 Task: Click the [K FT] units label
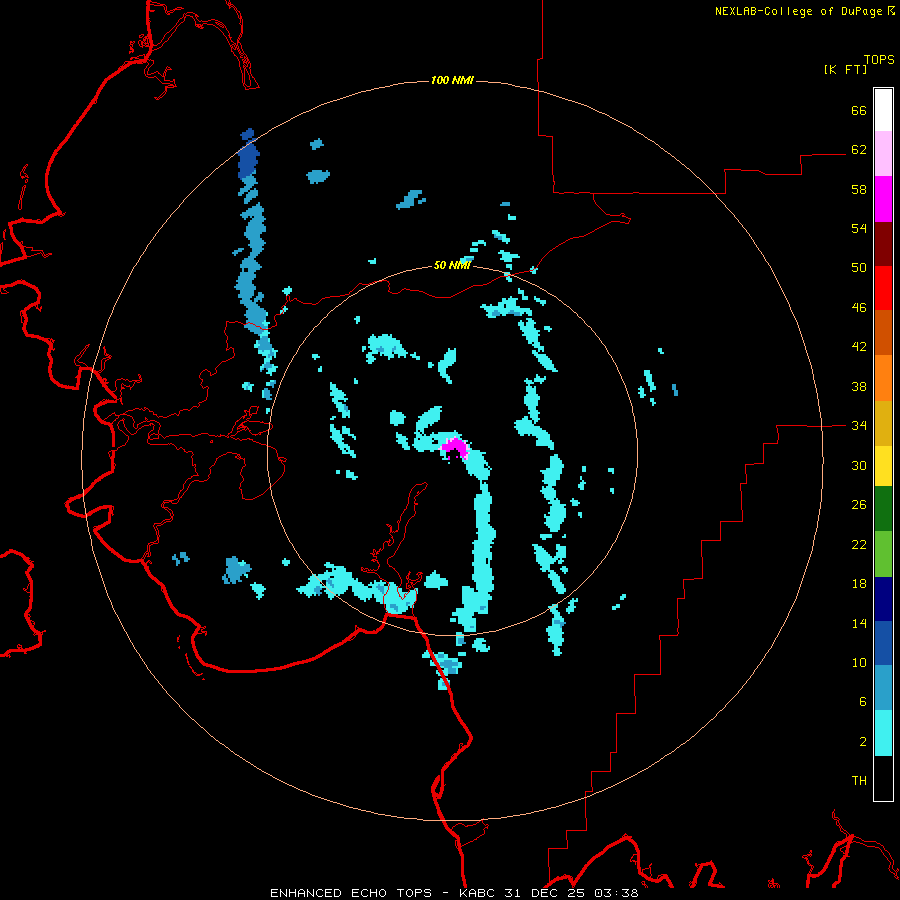(845, 69)
